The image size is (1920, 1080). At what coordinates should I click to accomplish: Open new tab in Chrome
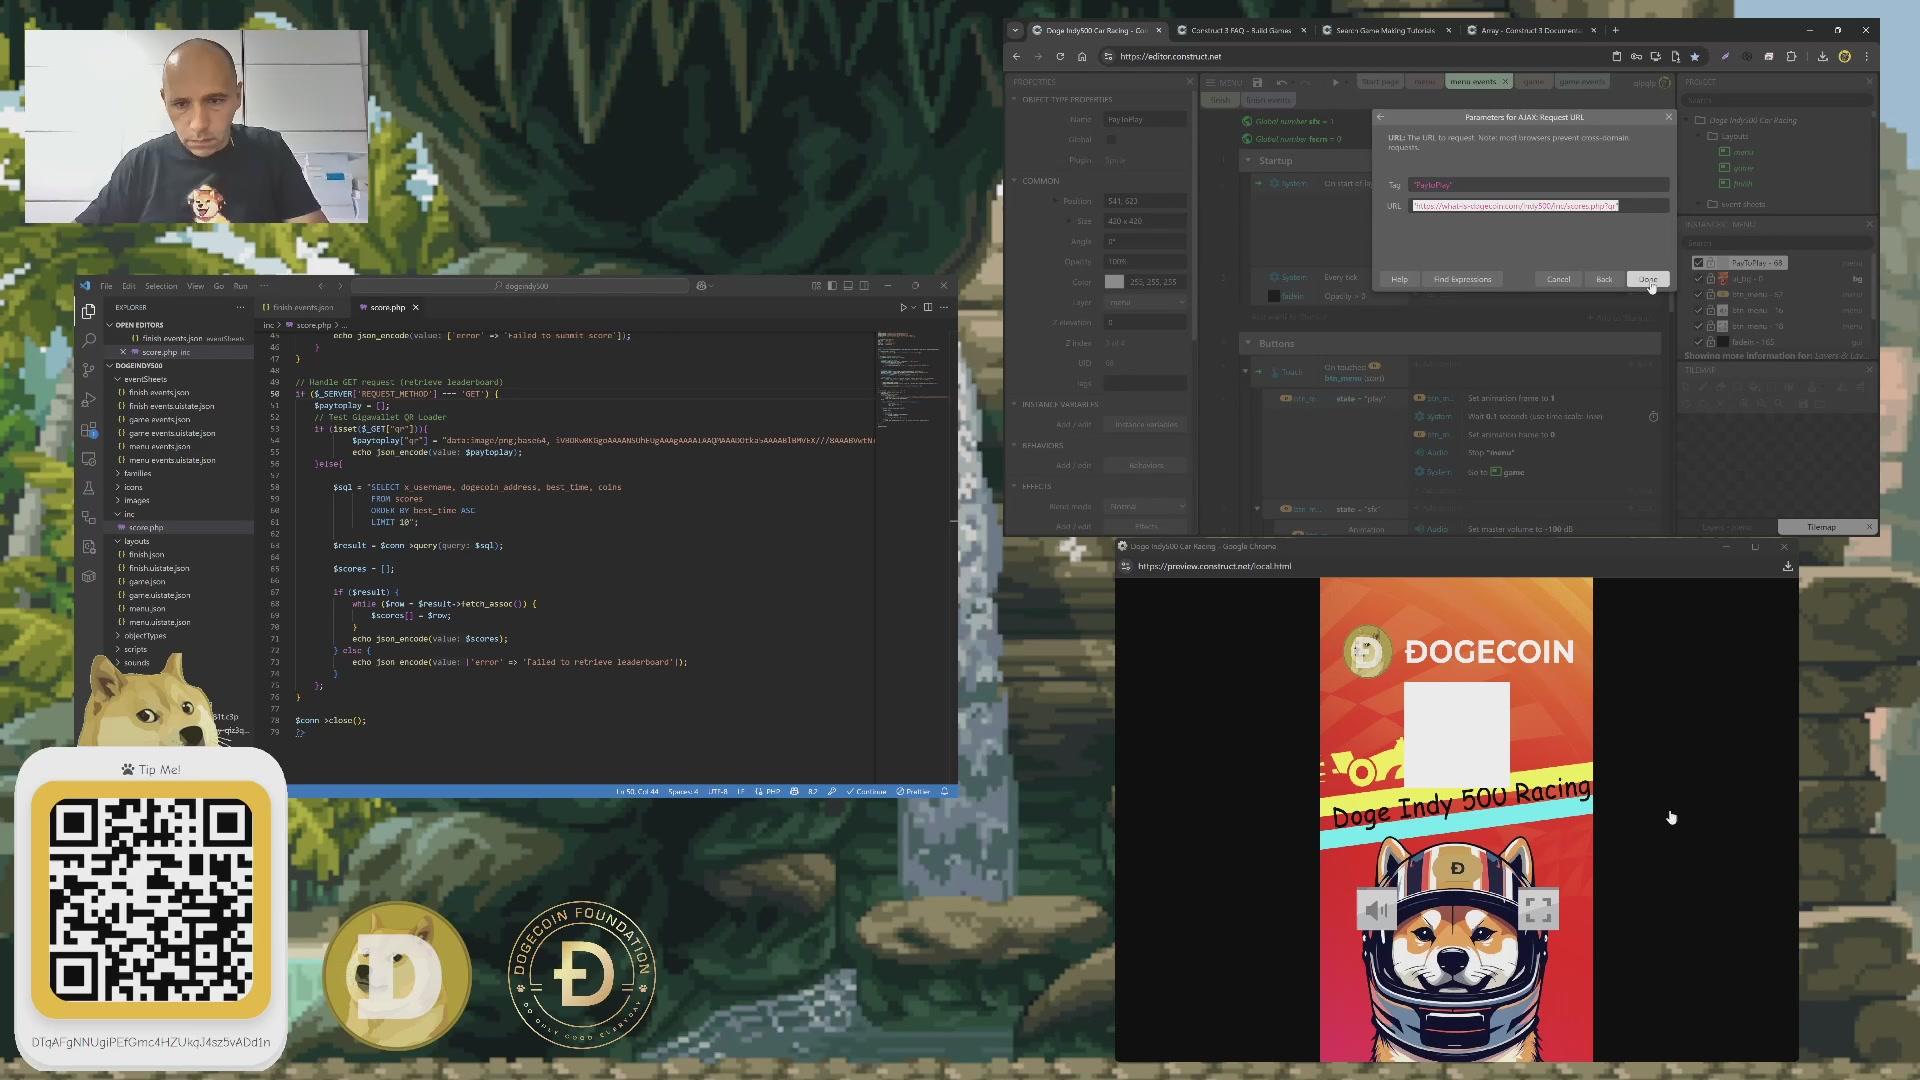click(1615, 30)
